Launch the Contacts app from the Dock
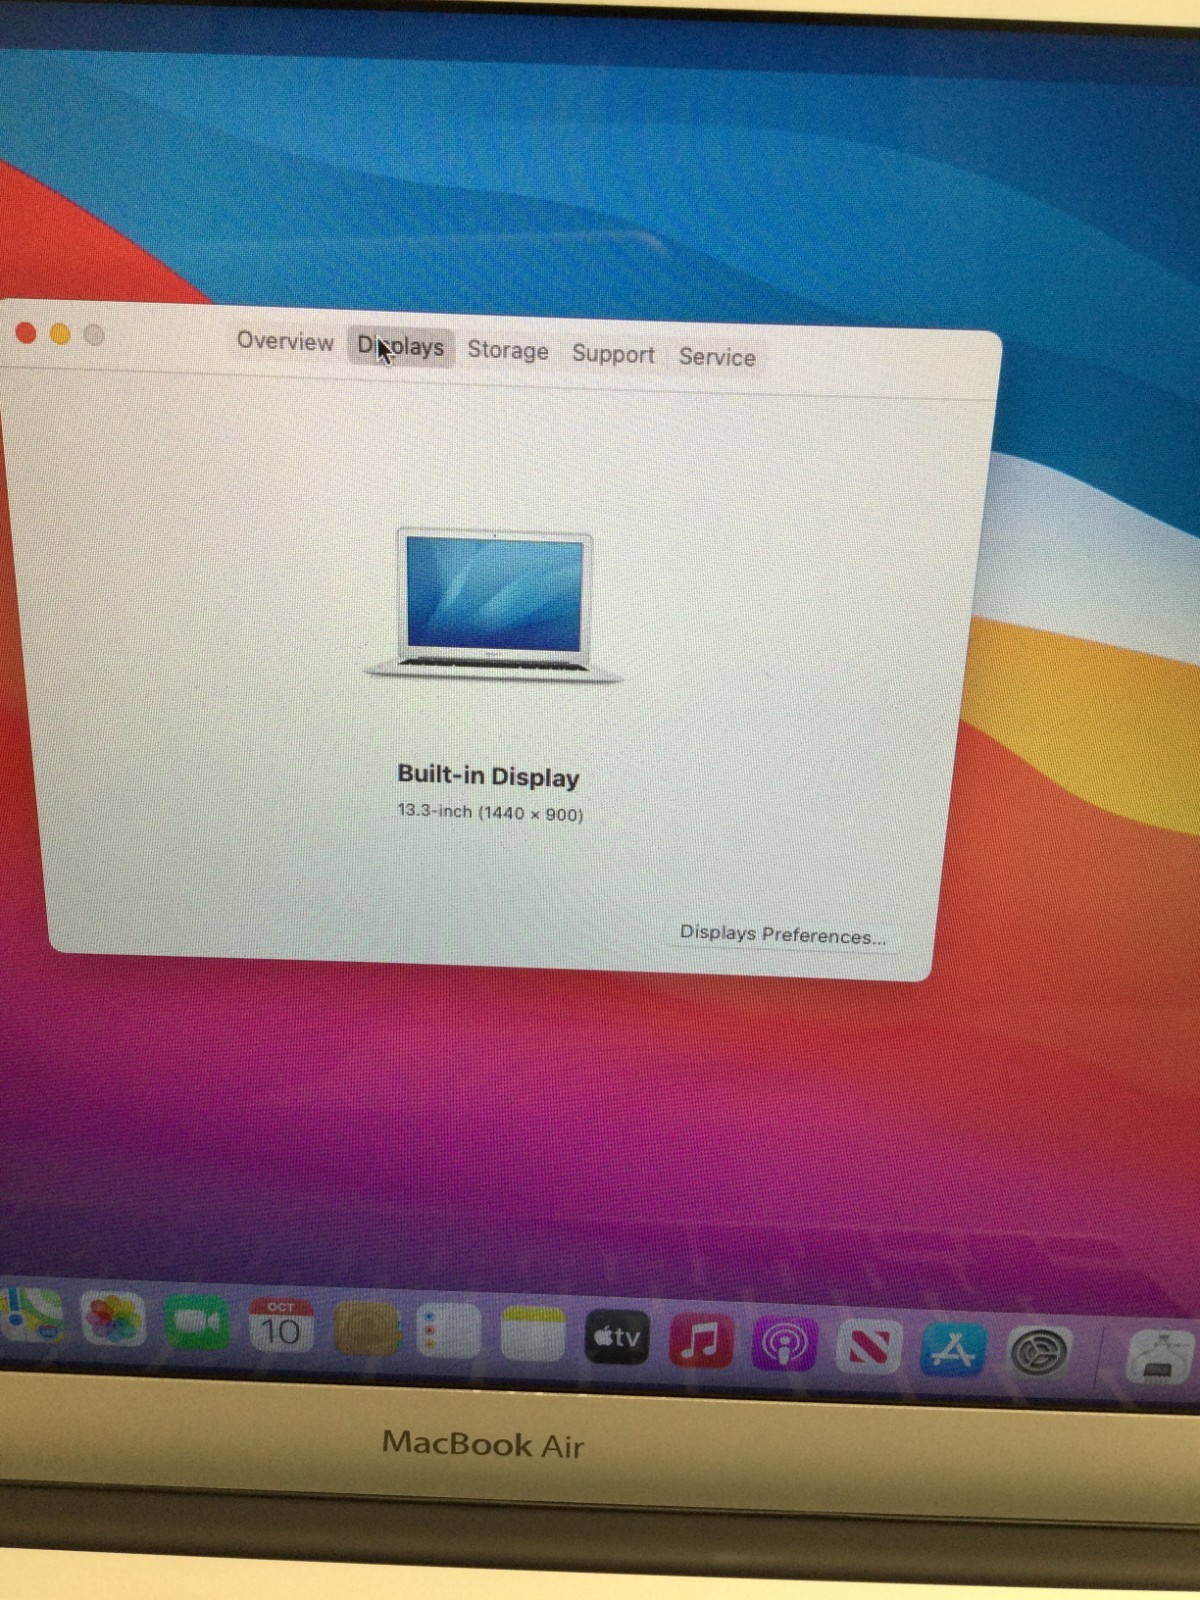The width and height of the screenshot is (1200, 1600). pyautogui.click(x=367, y=1328)
